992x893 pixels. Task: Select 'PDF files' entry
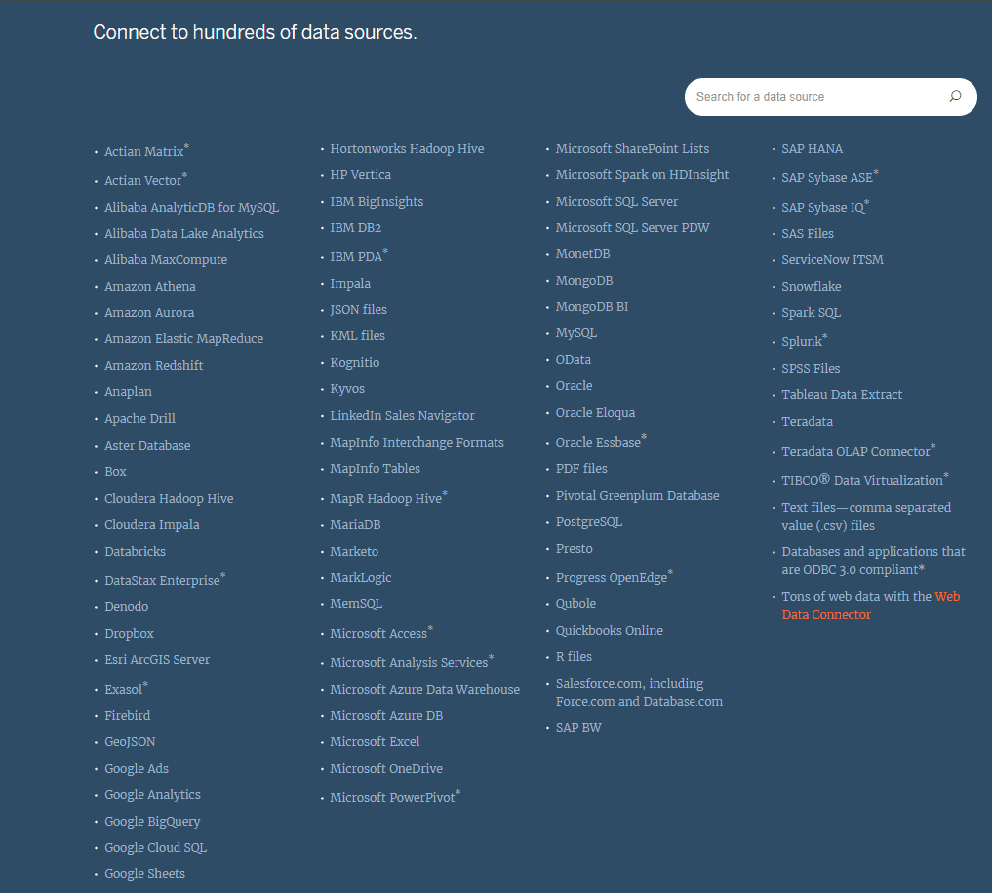click(582, 469)
